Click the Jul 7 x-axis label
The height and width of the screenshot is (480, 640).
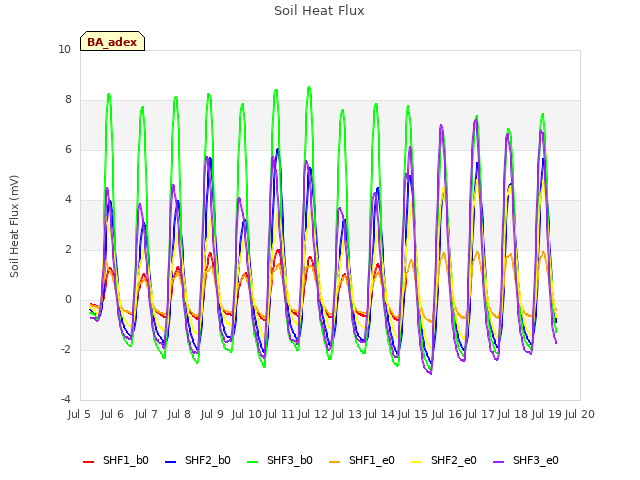tap(146, 414)
